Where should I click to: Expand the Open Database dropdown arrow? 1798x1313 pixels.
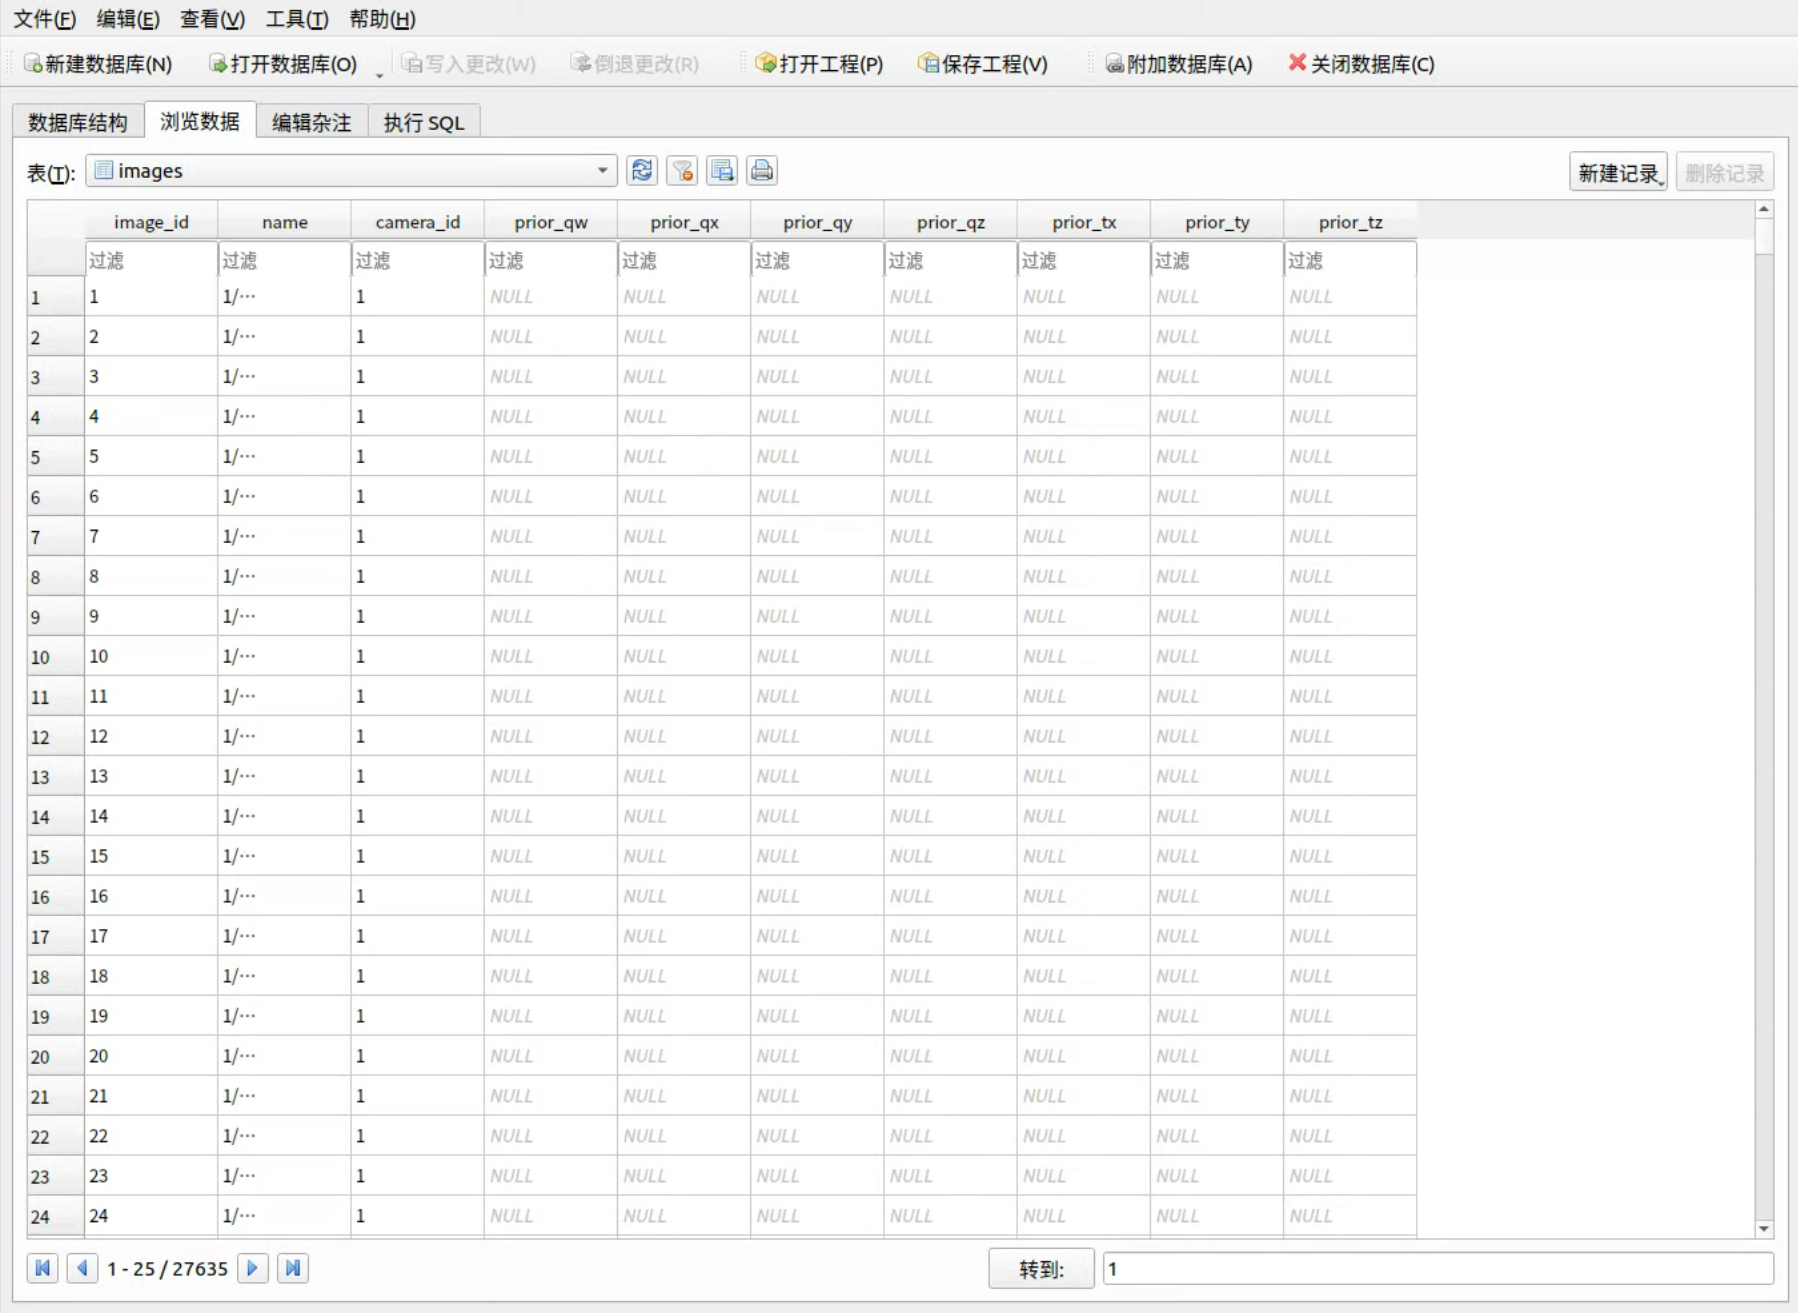[379, 74]
